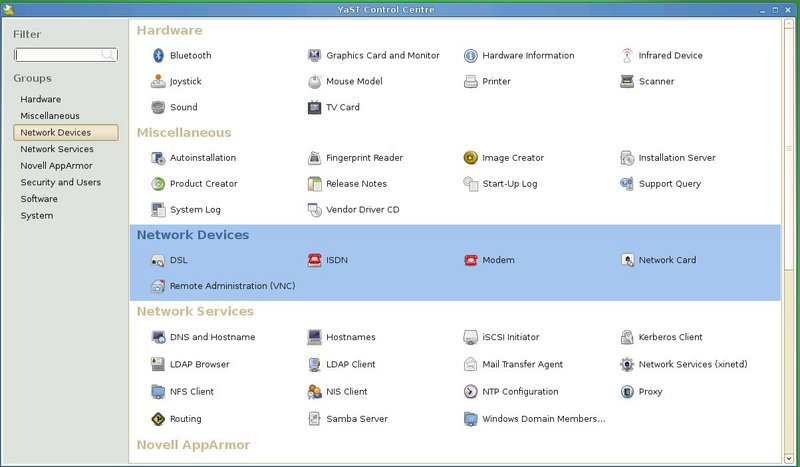Switch to the Network Services group
The height and width of the screenshot is (467, 800).
[57, 149]
